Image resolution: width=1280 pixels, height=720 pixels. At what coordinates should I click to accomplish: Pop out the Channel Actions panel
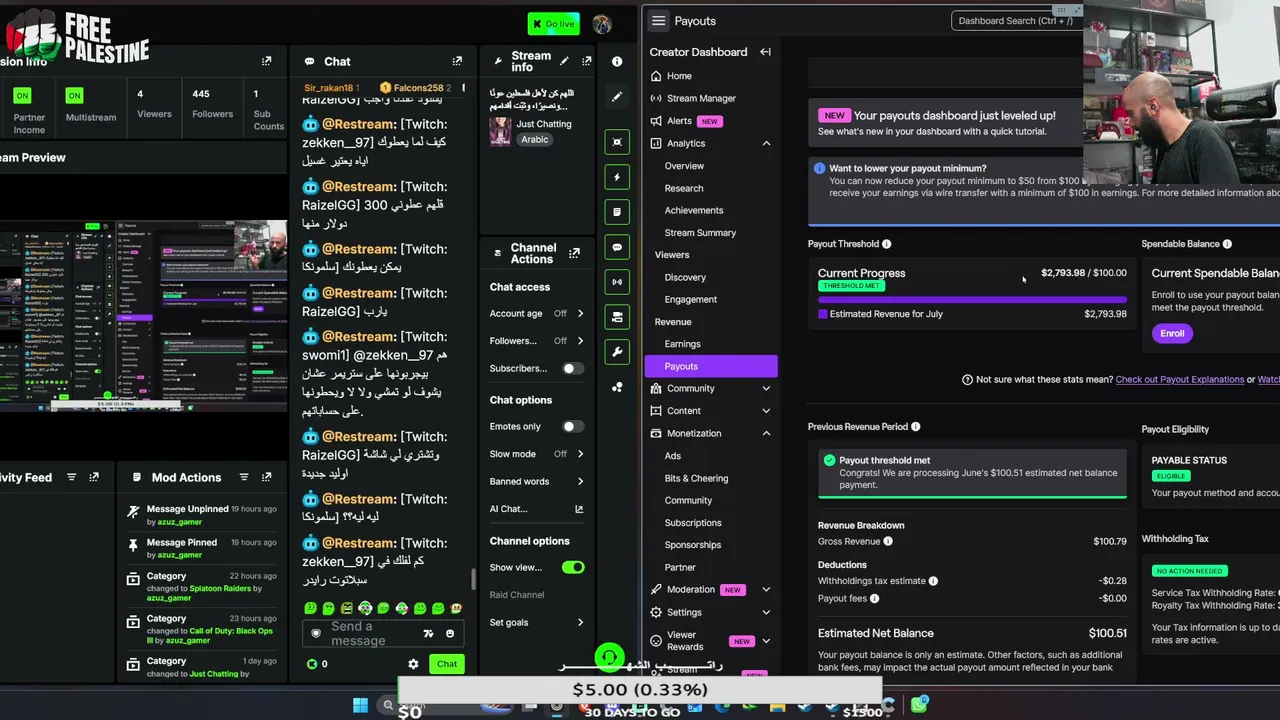574,253
